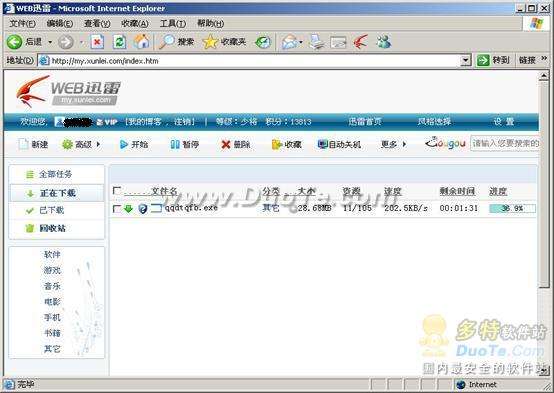
Task: Click the folder bracket icon before qqdtqfb.exe
Action: point(156,208)
